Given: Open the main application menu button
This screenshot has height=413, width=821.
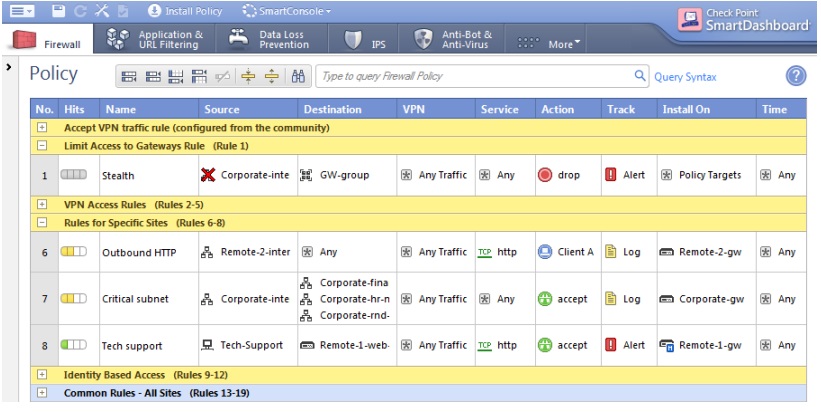Looking at the screenshot, I should [x=22, y=10].
